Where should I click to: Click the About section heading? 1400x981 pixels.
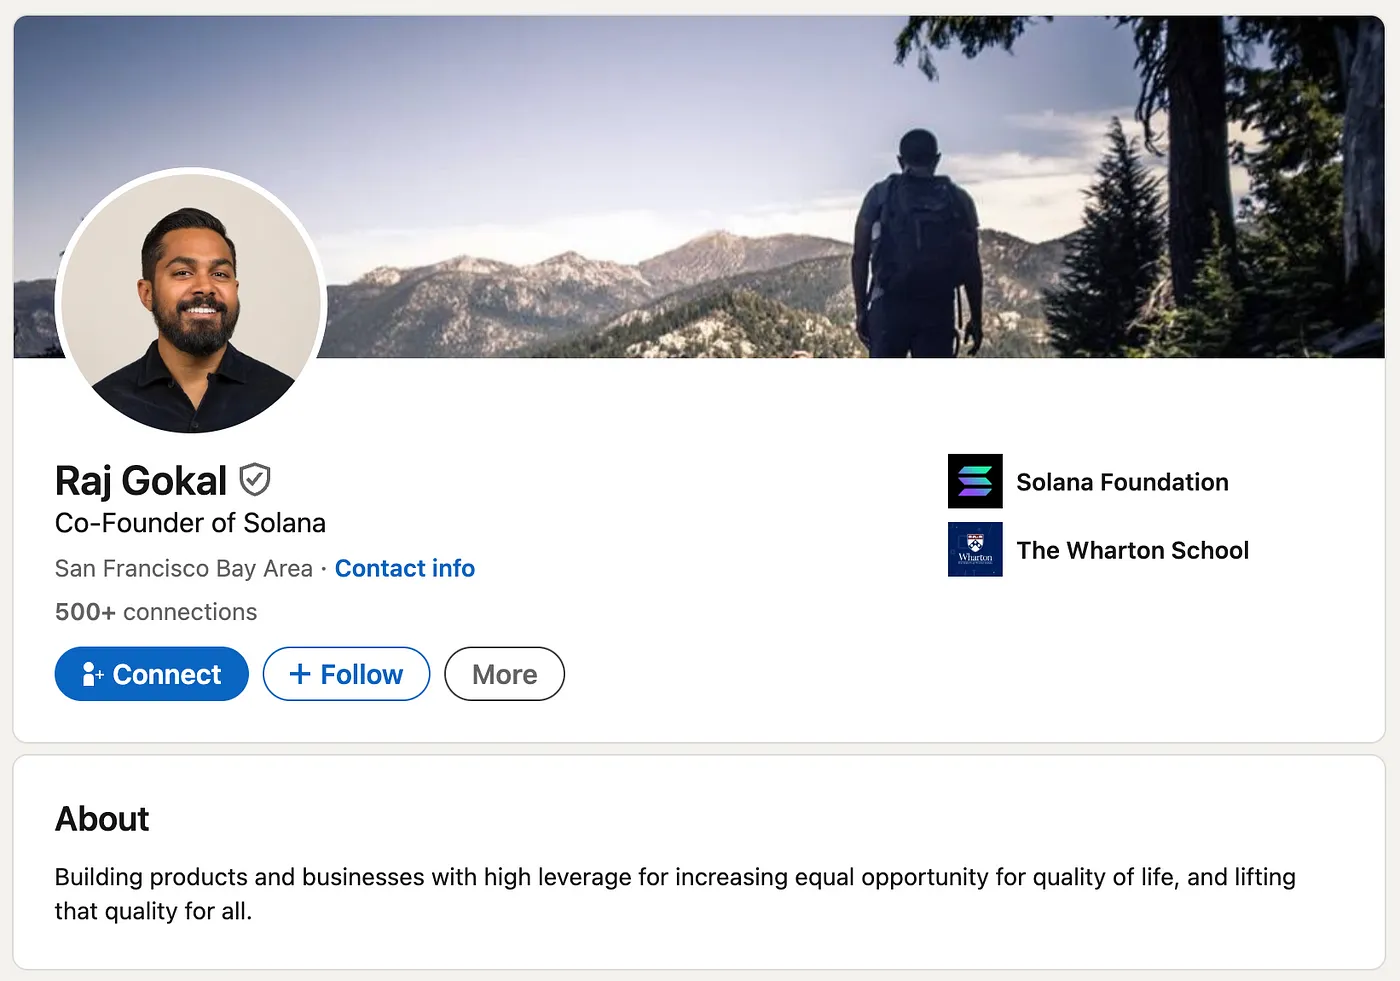tap(102, 819)
